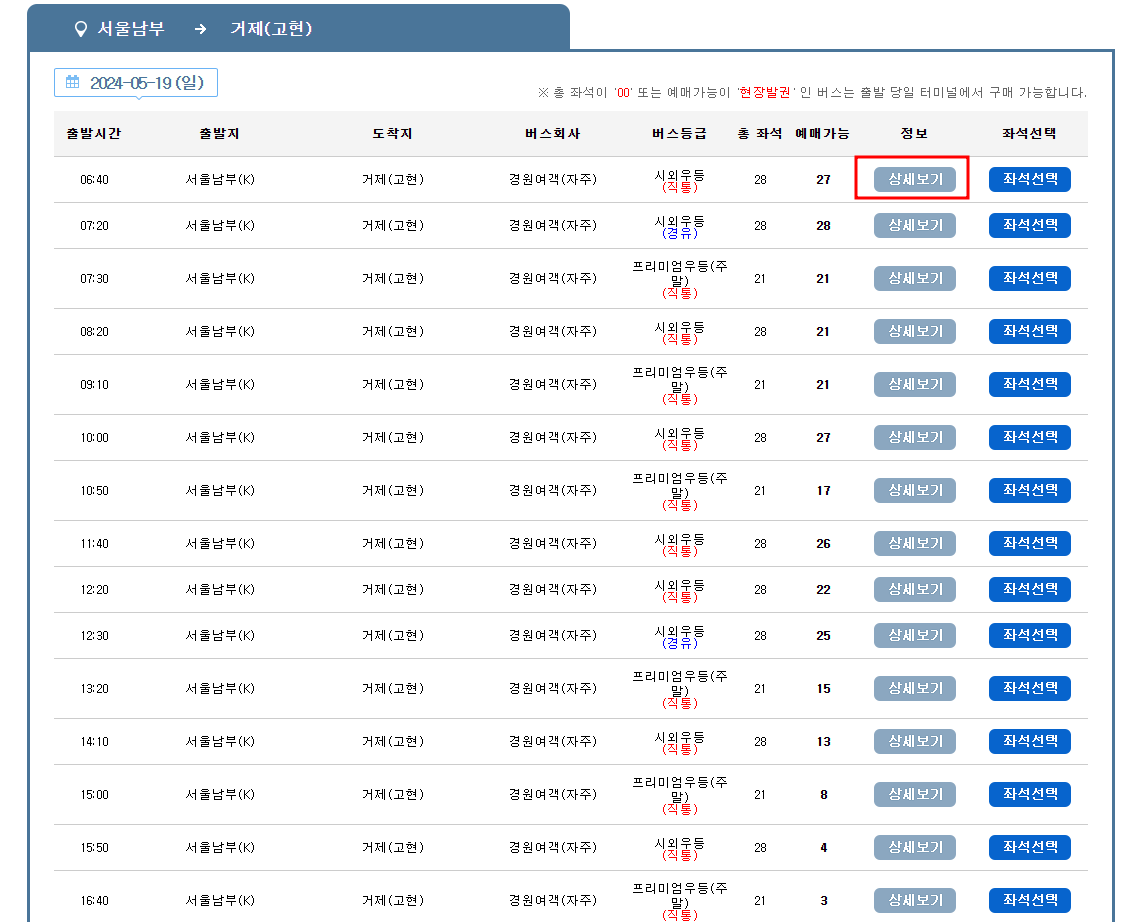Show 상세보기 for the 14:10 bus
This screenshot has width=1130, height=922.
[915, 741]
